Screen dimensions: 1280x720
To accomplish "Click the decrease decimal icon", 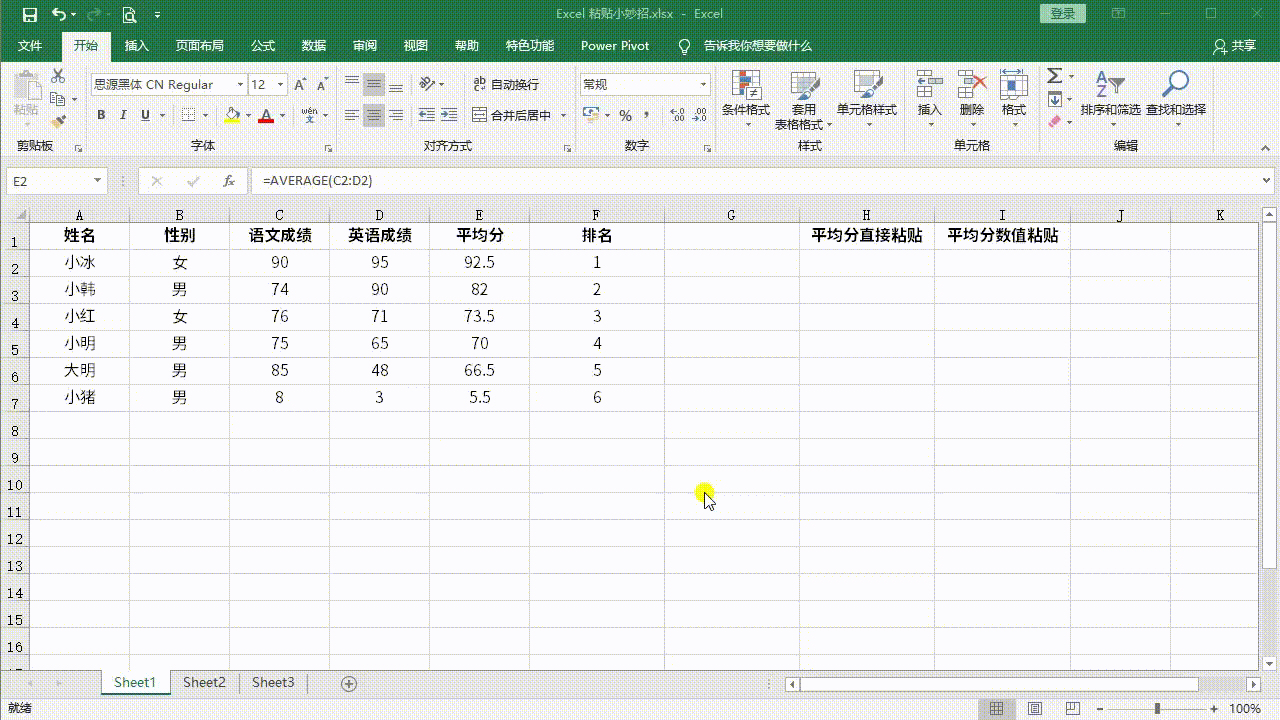I will pyautogui.click(x=701, y=116).
